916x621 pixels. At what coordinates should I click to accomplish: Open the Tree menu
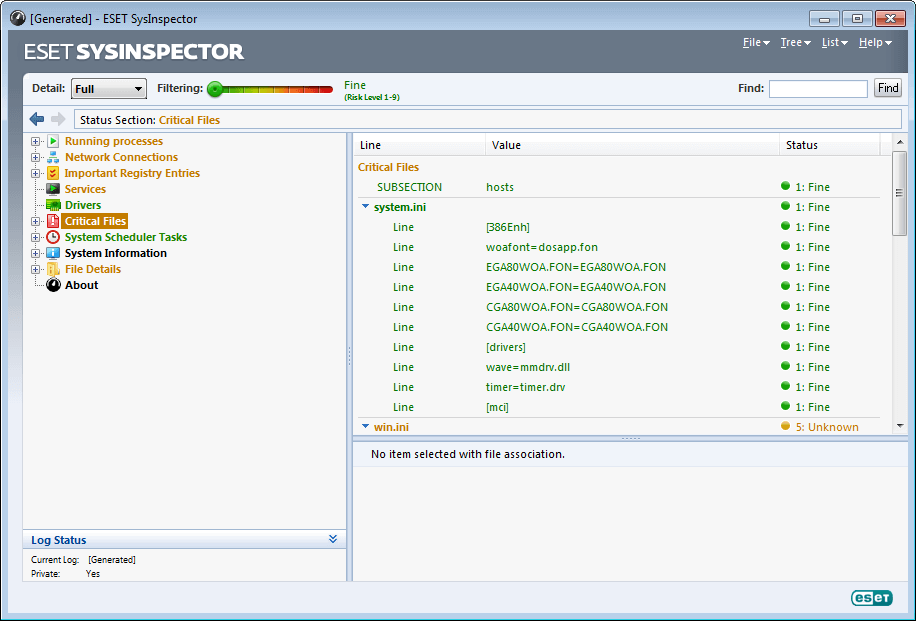(x=795, y=43)
